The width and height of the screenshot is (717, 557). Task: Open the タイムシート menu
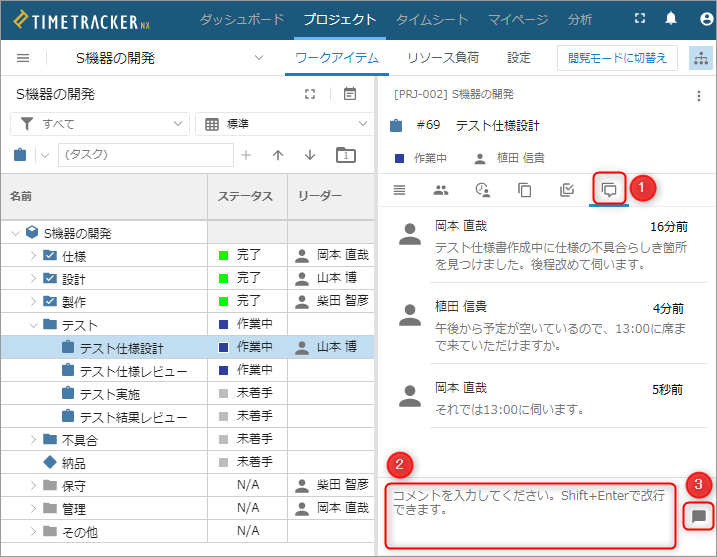coord(432,20)
